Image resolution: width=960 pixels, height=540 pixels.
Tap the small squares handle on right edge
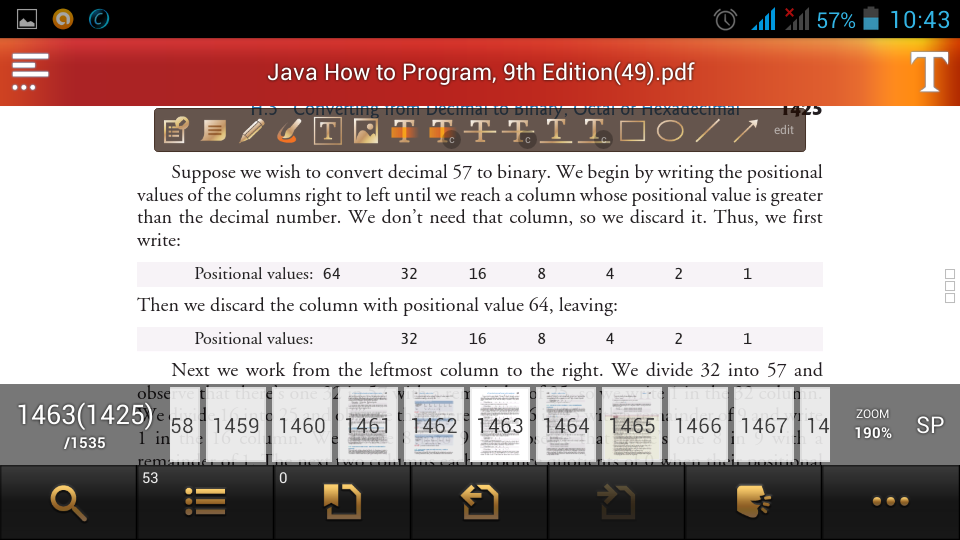[950, 286]
